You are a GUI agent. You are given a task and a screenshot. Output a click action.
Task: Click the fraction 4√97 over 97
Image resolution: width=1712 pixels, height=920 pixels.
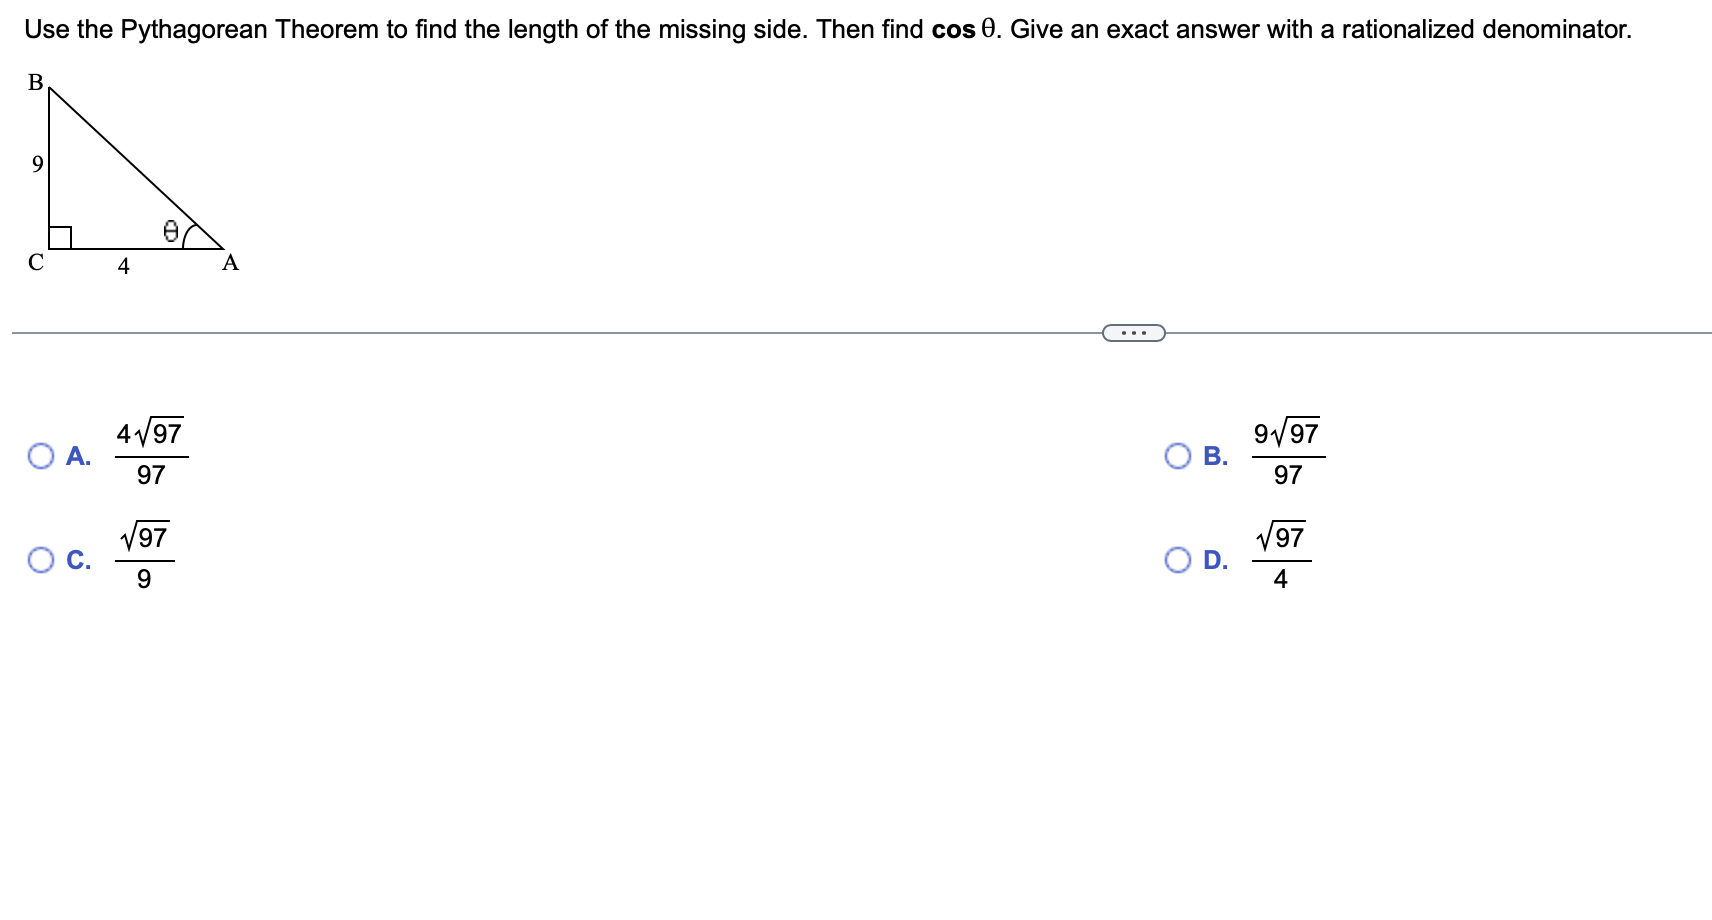point(150,453)
